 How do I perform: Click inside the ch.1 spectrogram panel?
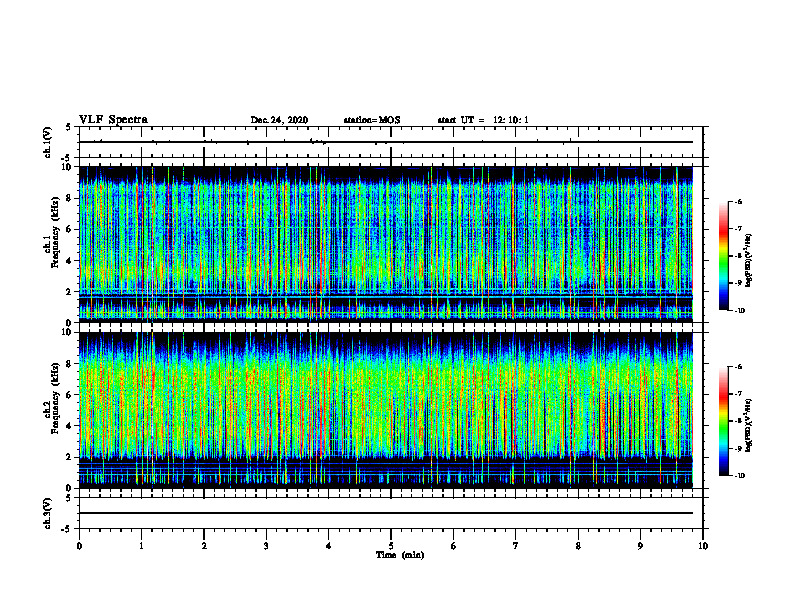point(386,244)
